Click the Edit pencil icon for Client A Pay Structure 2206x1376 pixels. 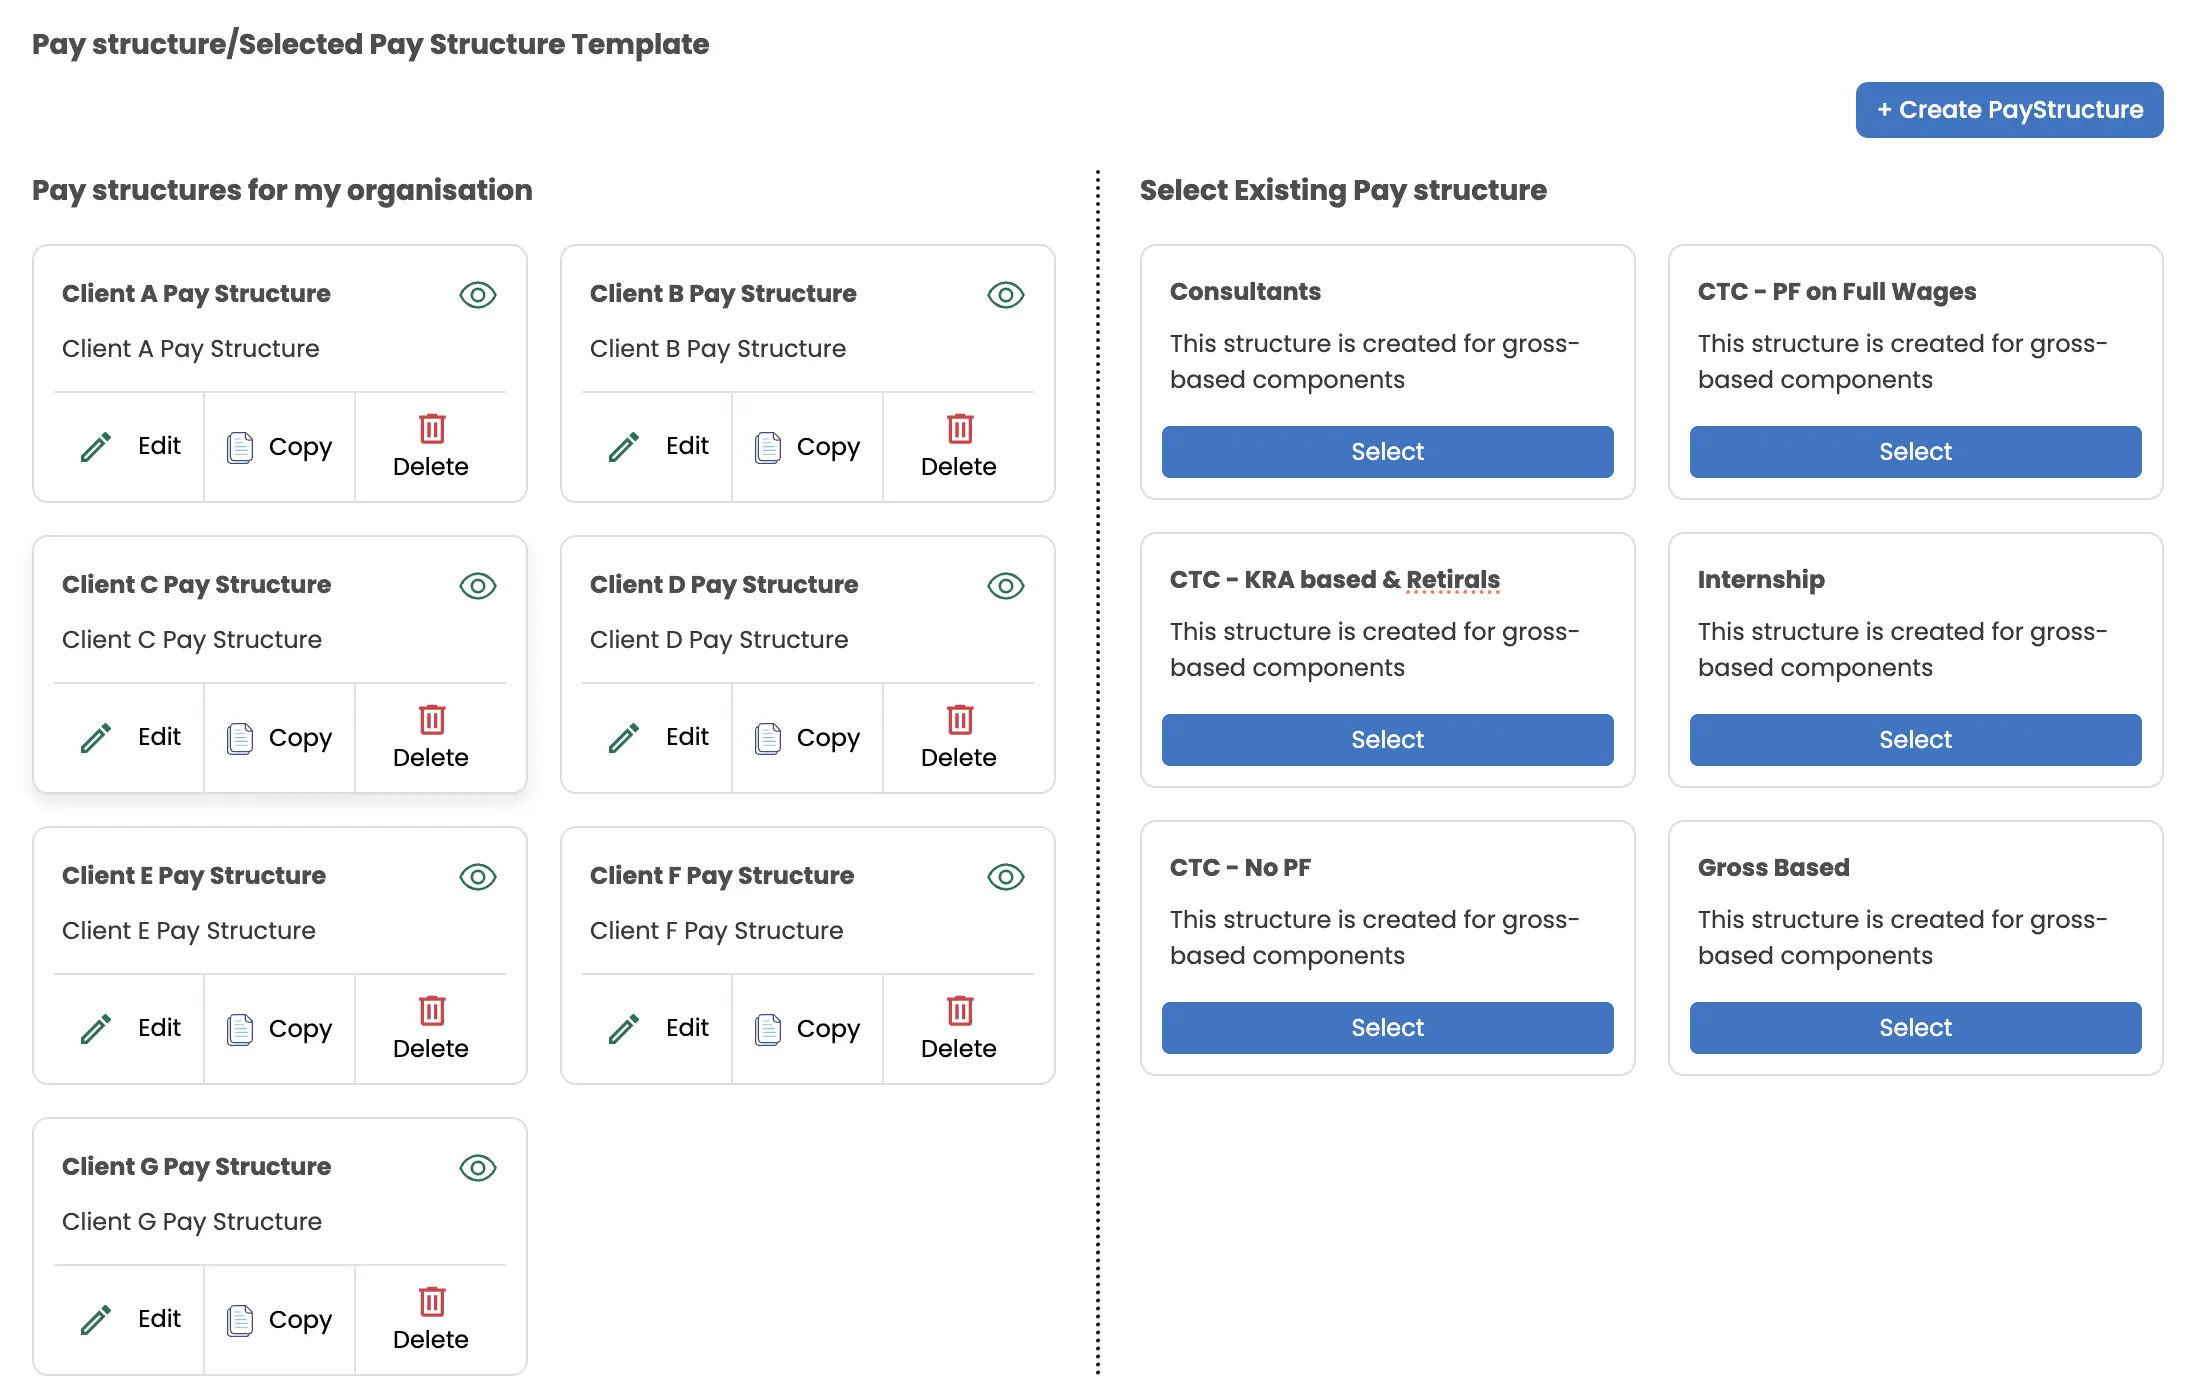(x=94, y=446)
